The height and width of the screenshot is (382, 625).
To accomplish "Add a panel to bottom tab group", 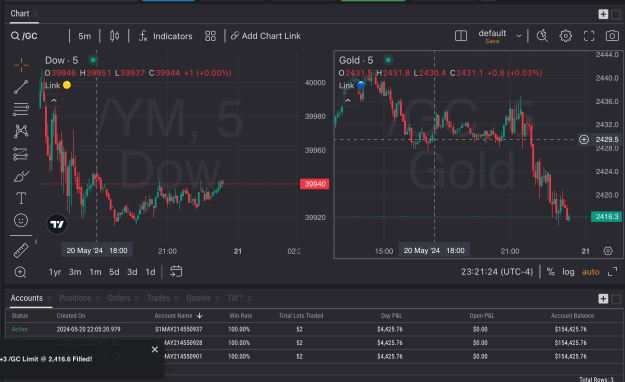I will coord(603,299).
